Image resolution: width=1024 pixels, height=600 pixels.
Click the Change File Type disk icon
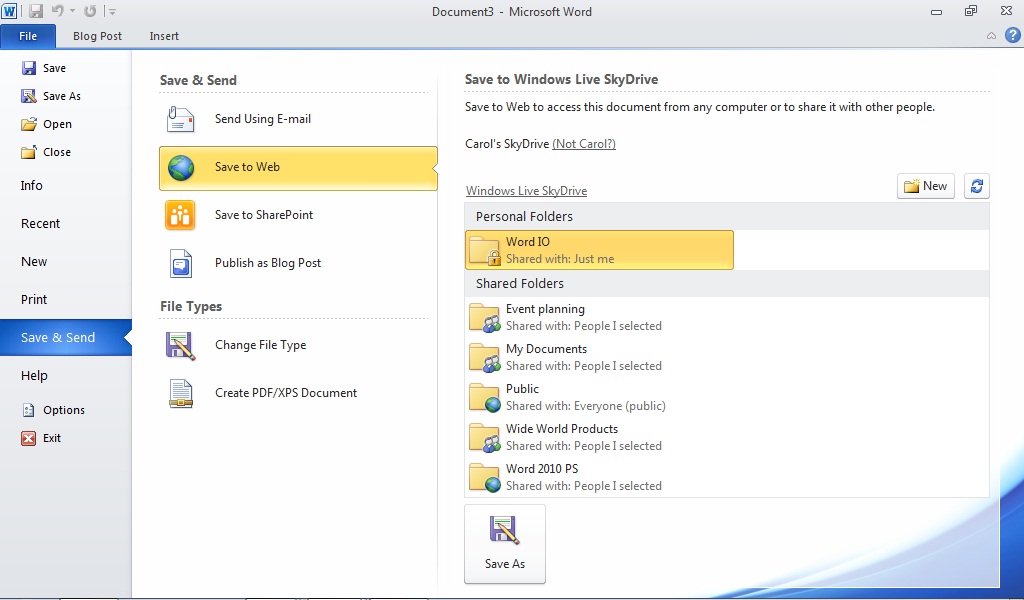pos(181,346)
